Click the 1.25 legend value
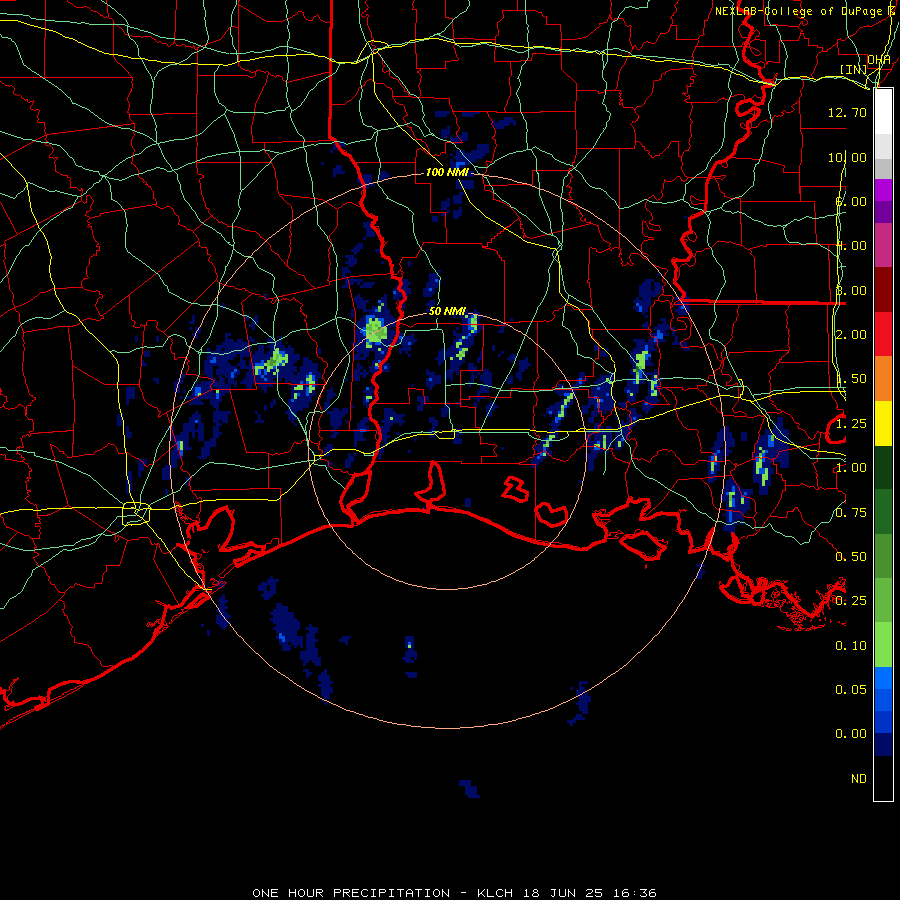900x900 pixels. (x=851, y=424)
